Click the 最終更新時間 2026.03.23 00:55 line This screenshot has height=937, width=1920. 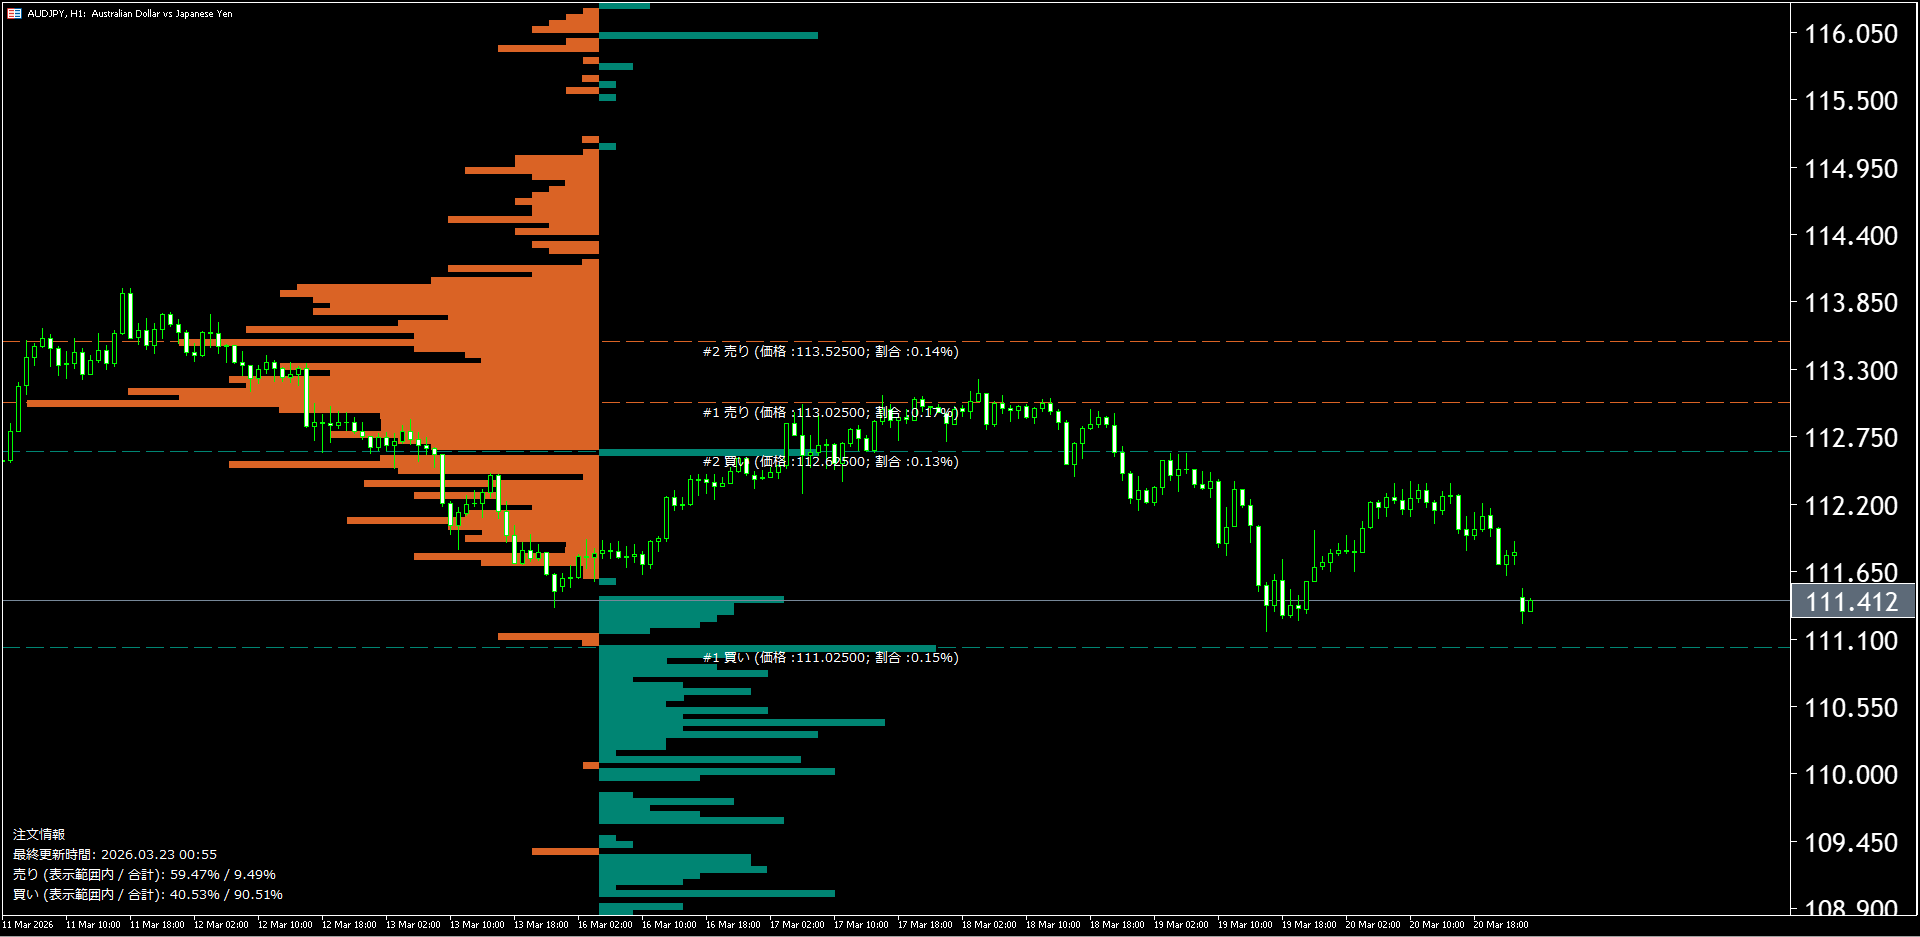(x=115, y=855)
